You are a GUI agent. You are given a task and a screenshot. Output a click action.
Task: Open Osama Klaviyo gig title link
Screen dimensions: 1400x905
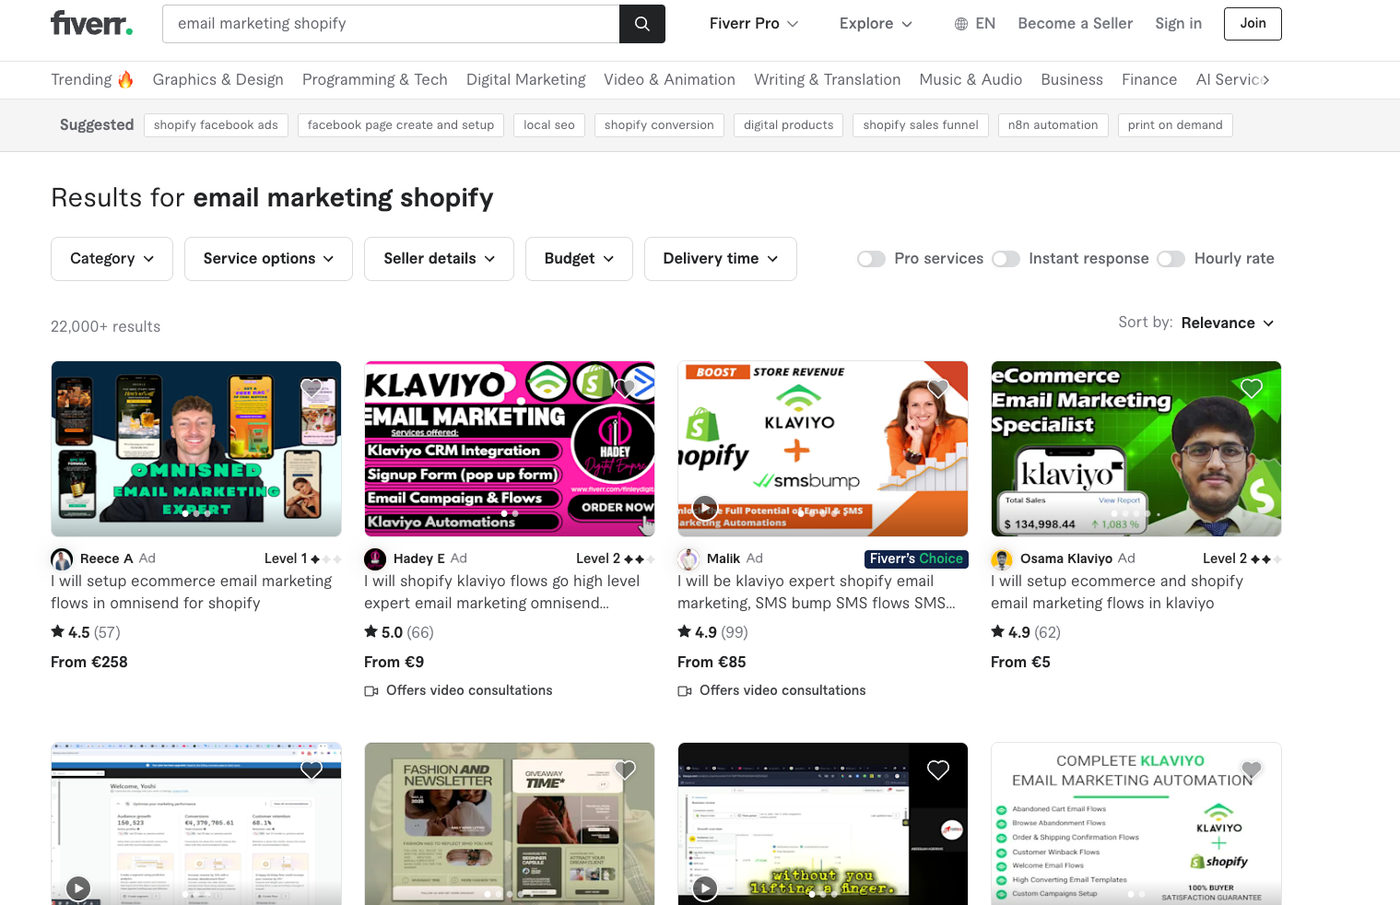click(1117, 592)
